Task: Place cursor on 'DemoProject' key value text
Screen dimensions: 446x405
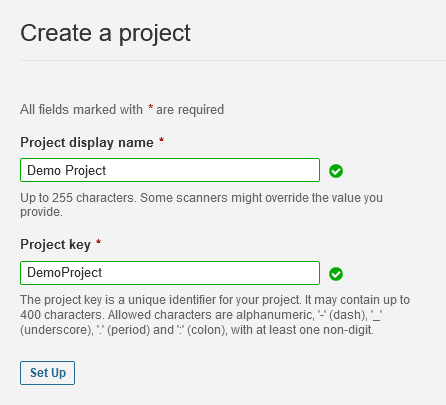Action: [64, 273]
